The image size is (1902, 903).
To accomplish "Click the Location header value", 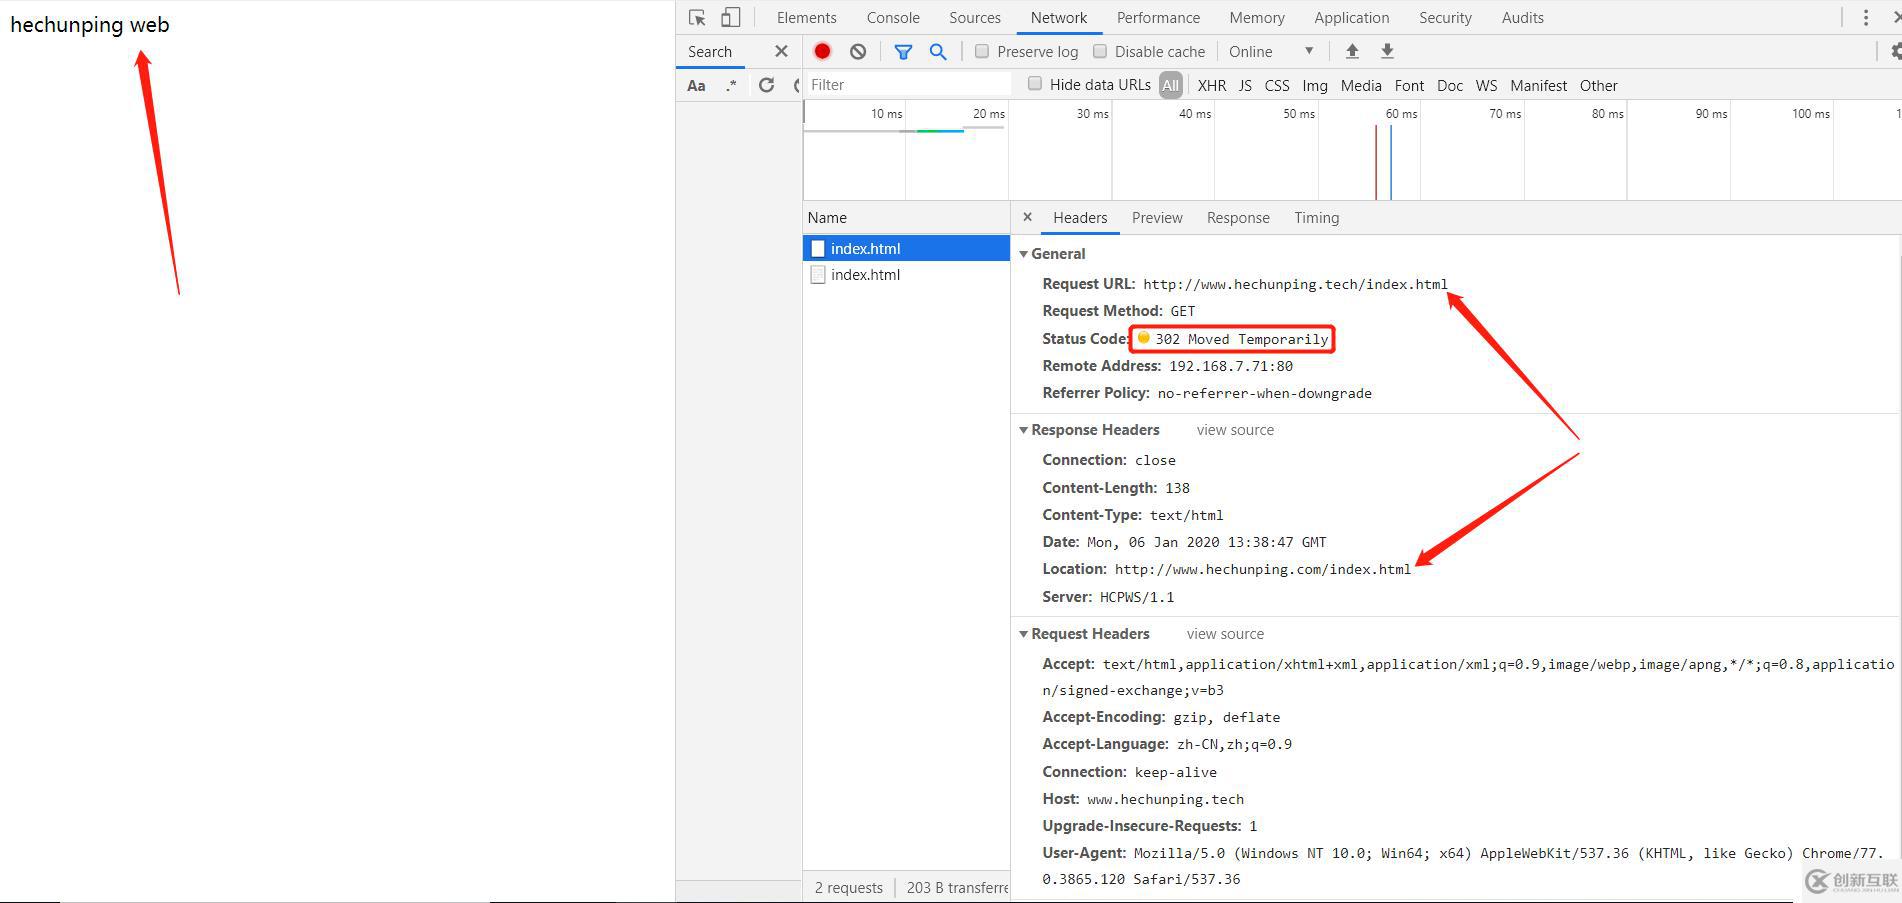I will pos(1262,569).
